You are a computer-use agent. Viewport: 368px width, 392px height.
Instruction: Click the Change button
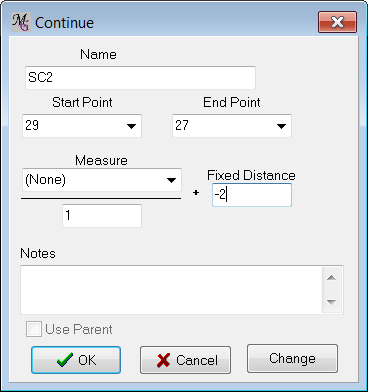(x=292, y=359)
